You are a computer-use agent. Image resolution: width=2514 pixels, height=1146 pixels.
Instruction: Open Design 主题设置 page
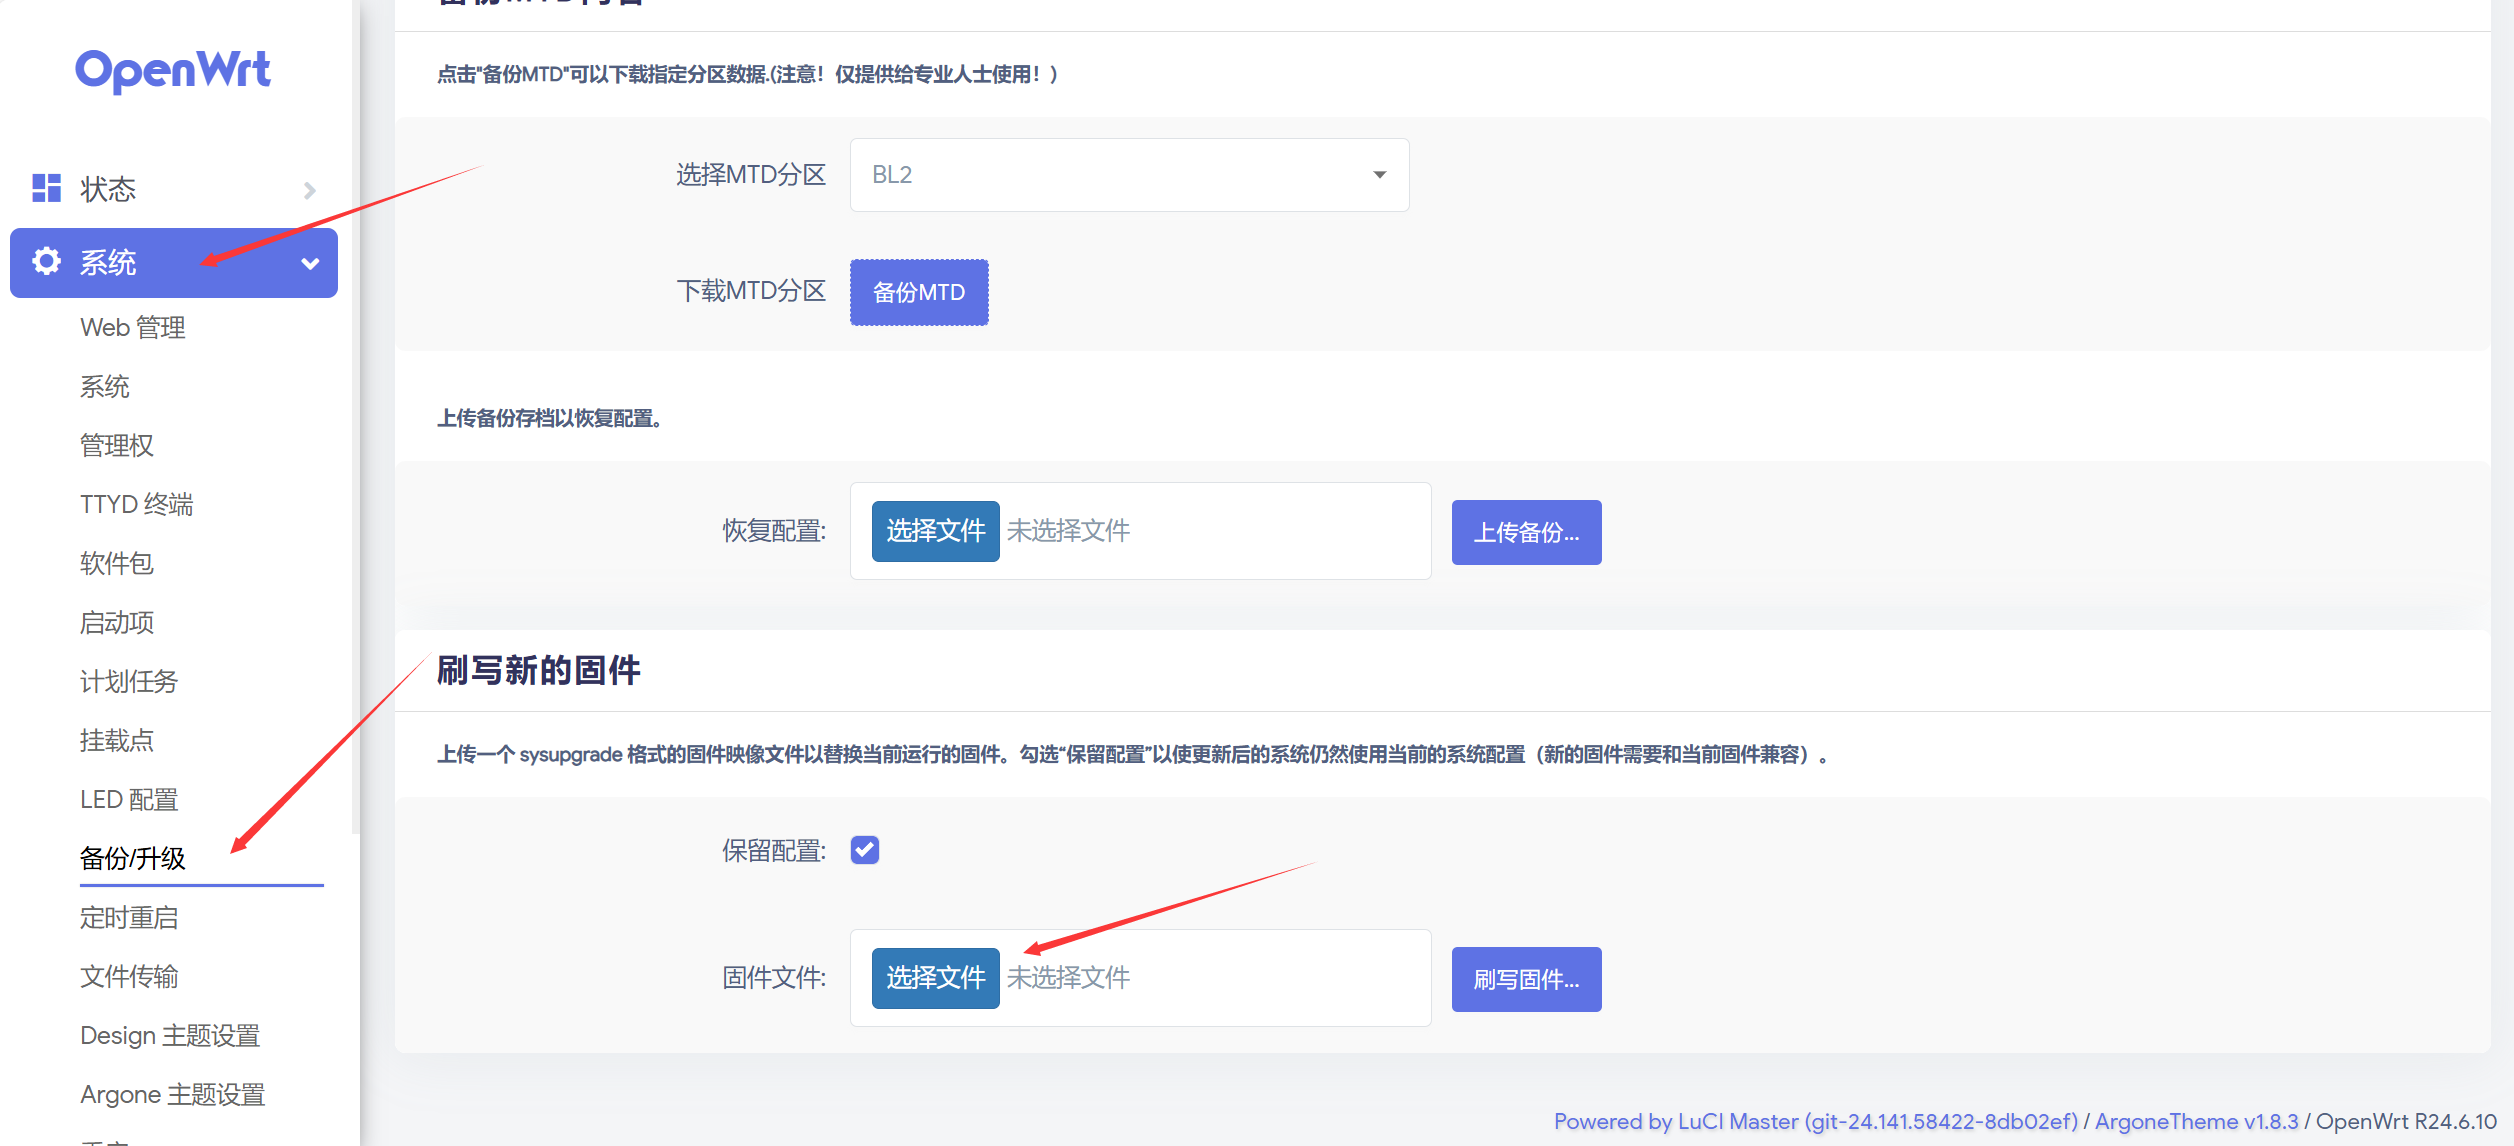[x=170, y=1036]
